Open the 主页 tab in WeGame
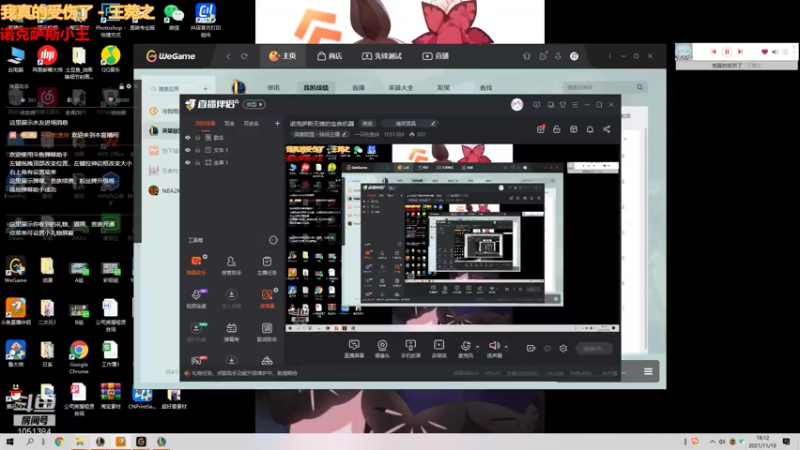Screen dimensions: 800x450 (283, 56)
